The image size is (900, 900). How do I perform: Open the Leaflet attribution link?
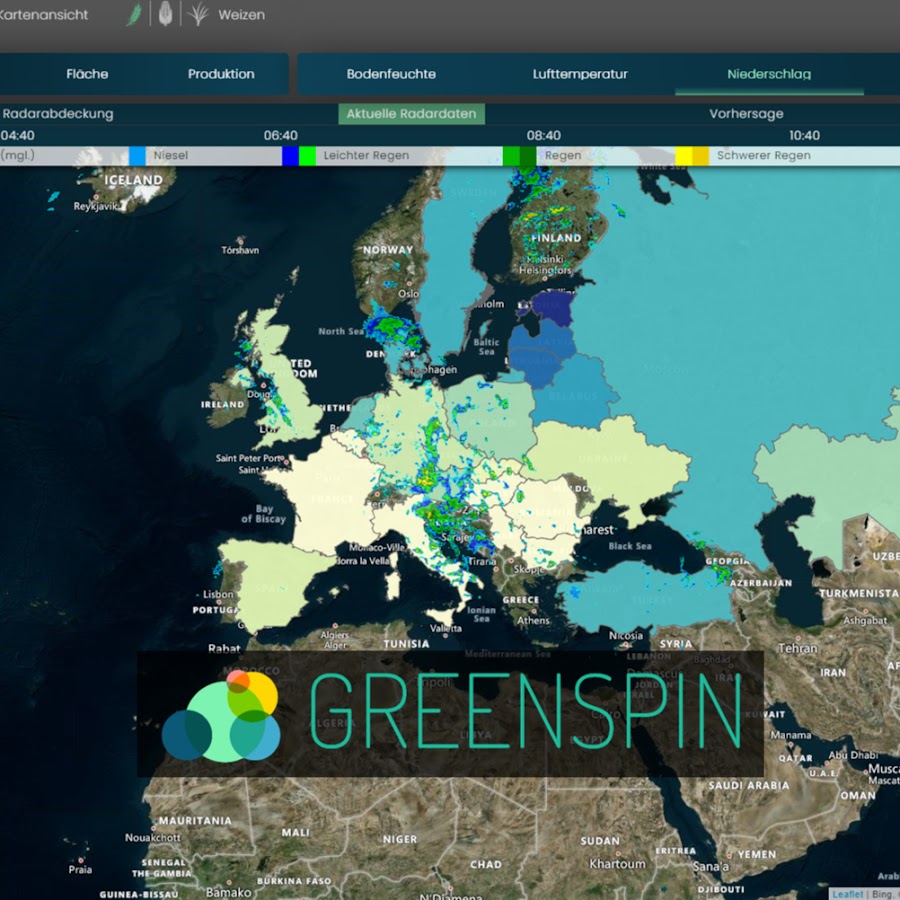coord(847,894)
